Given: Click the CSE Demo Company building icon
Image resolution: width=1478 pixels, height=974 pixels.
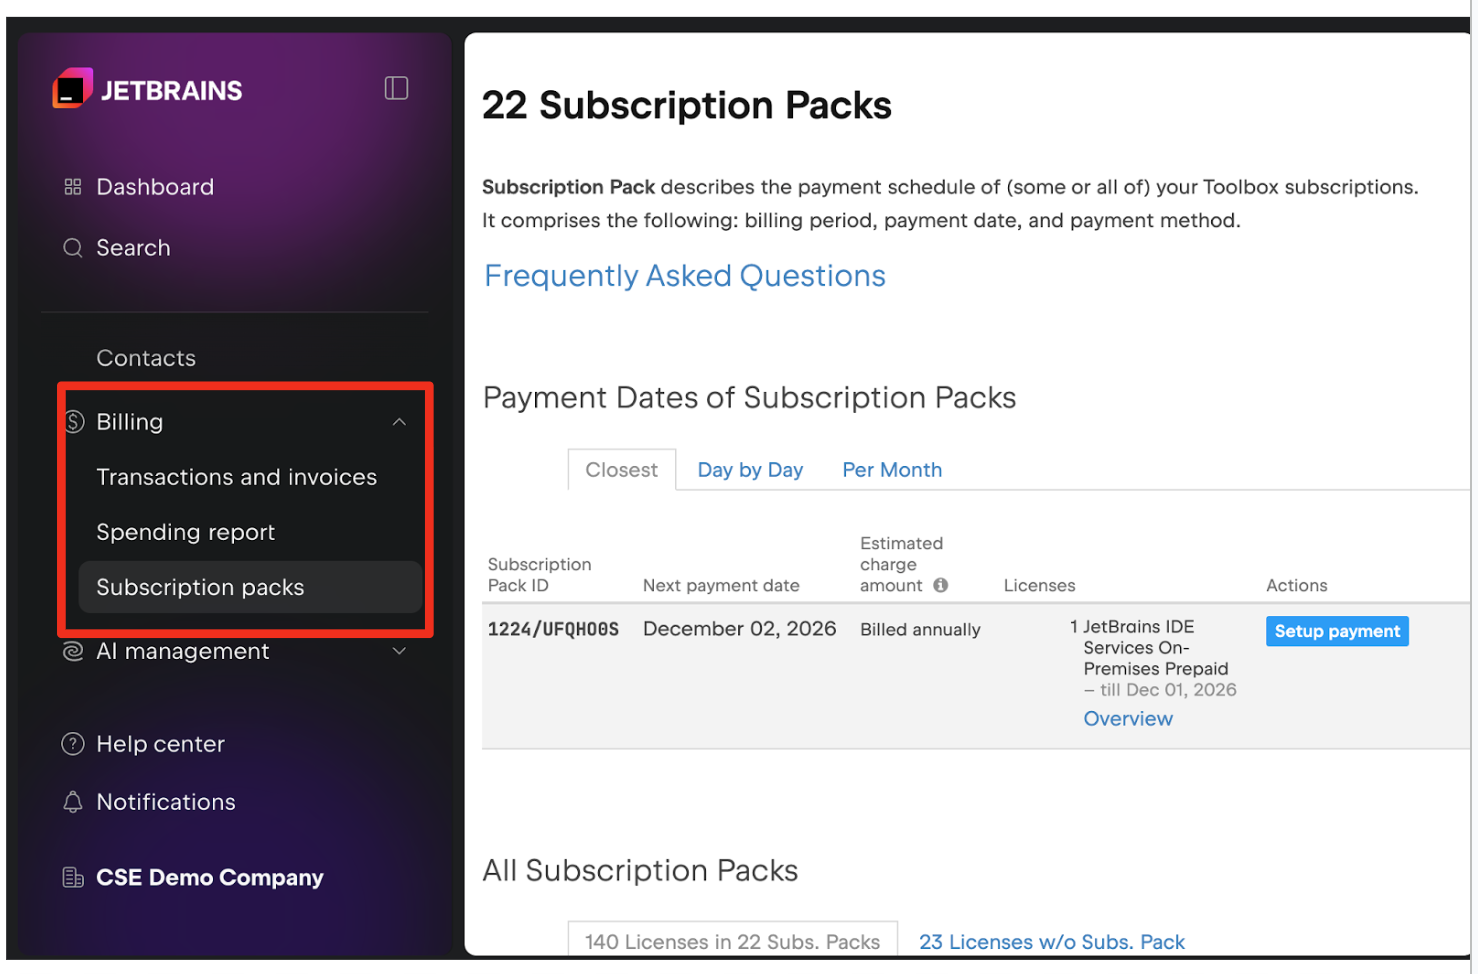Looking at the screenshot, I should coord(72,878).
